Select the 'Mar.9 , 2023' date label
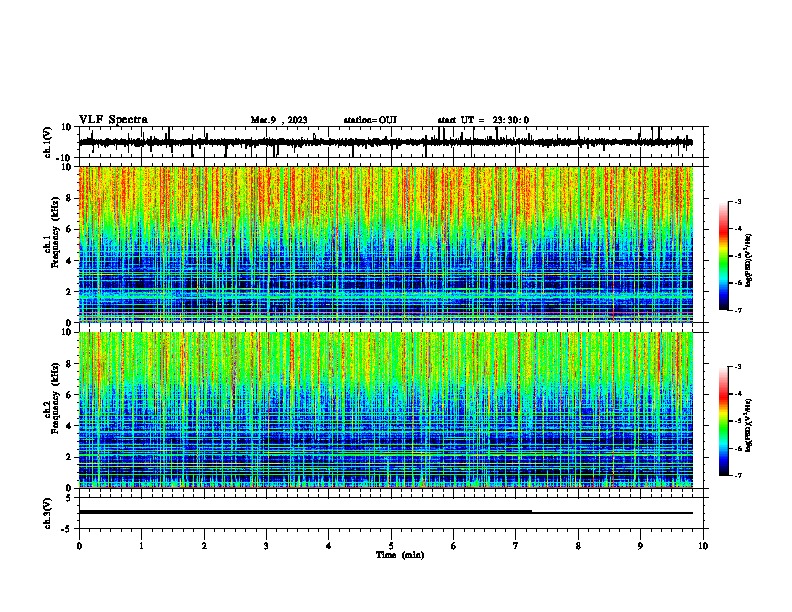This screenshot has height=612, width=792. [279, 120]
